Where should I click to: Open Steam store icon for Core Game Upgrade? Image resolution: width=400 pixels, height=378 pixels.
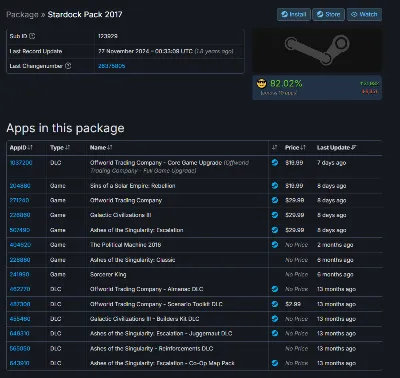pyautogui.click(x=275, y=163)
